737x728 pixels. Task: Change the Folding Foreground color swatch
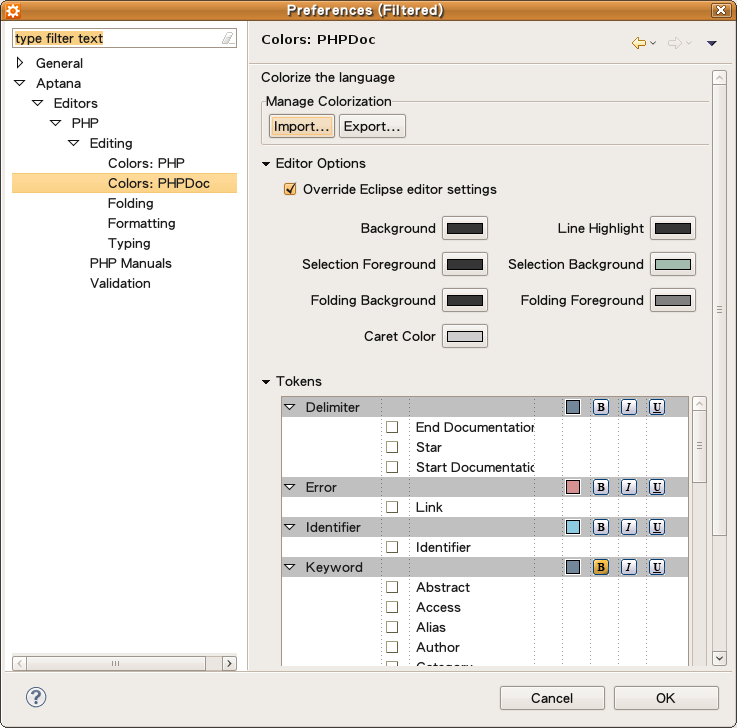[x=673, y=300]
